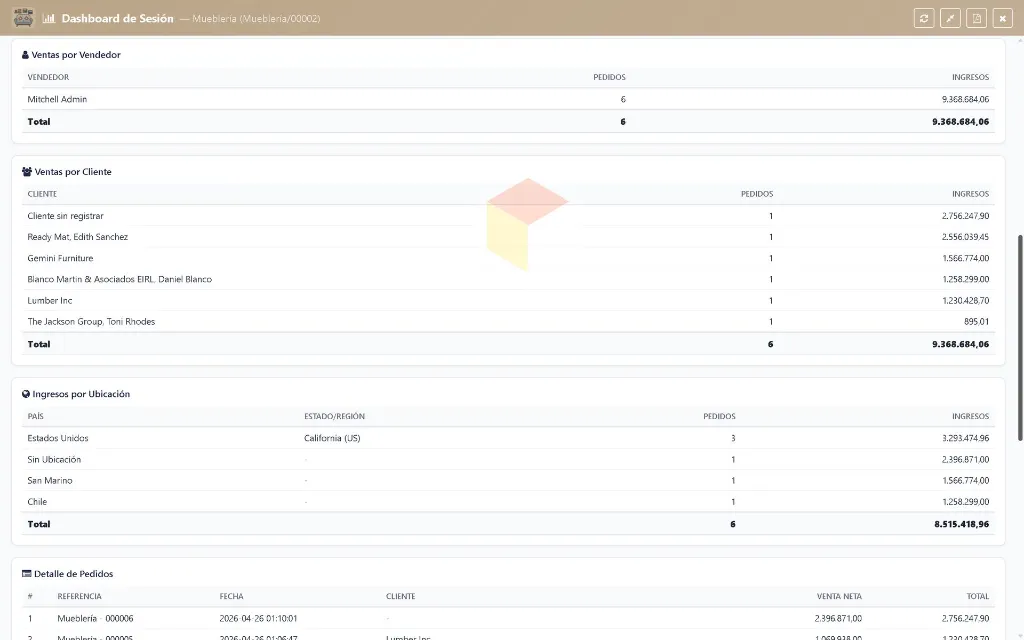This screenshot has height=640, width=1024.
Task: Click PEDIDOS header in Ventas por Vendedor
Action: click(609, 77)
